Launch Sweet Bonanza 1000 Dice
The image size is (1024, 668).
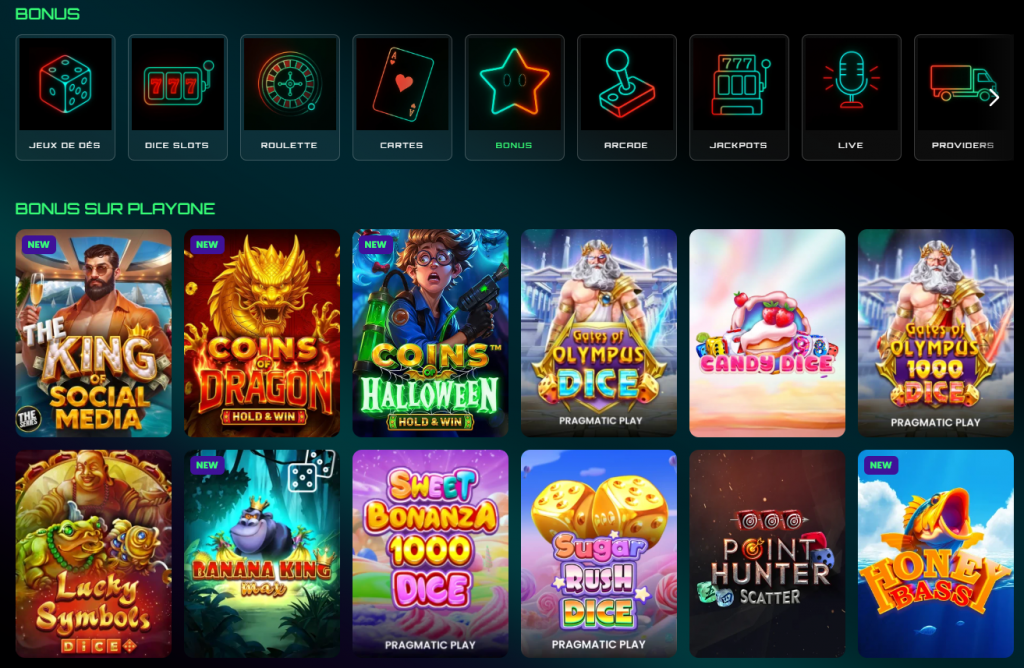[430, 553]
